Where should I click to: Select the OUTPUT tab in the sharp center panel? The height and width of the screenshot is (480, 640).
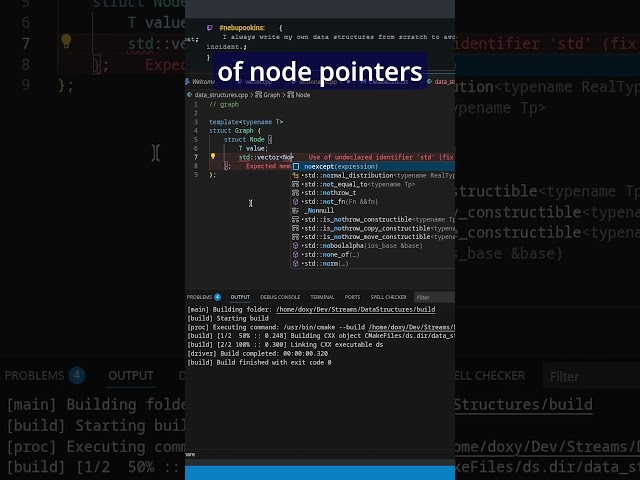240,297
